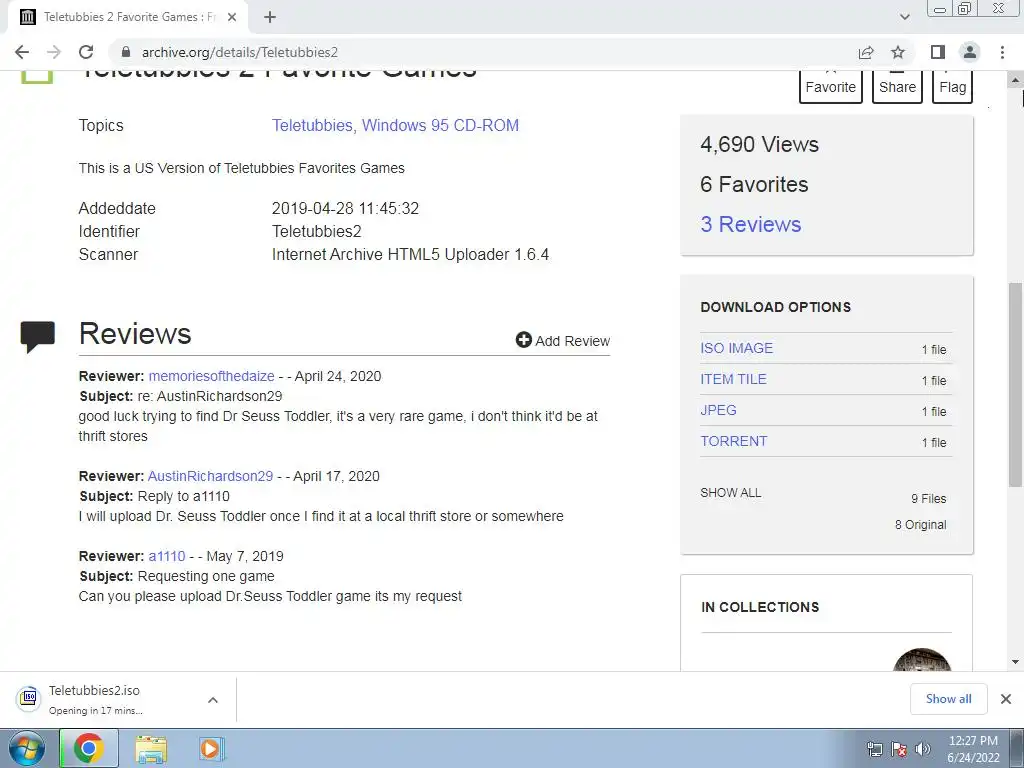The image size is (1024, 768).
Task: Download the TORRENT file
Action: tap(733, 441)
